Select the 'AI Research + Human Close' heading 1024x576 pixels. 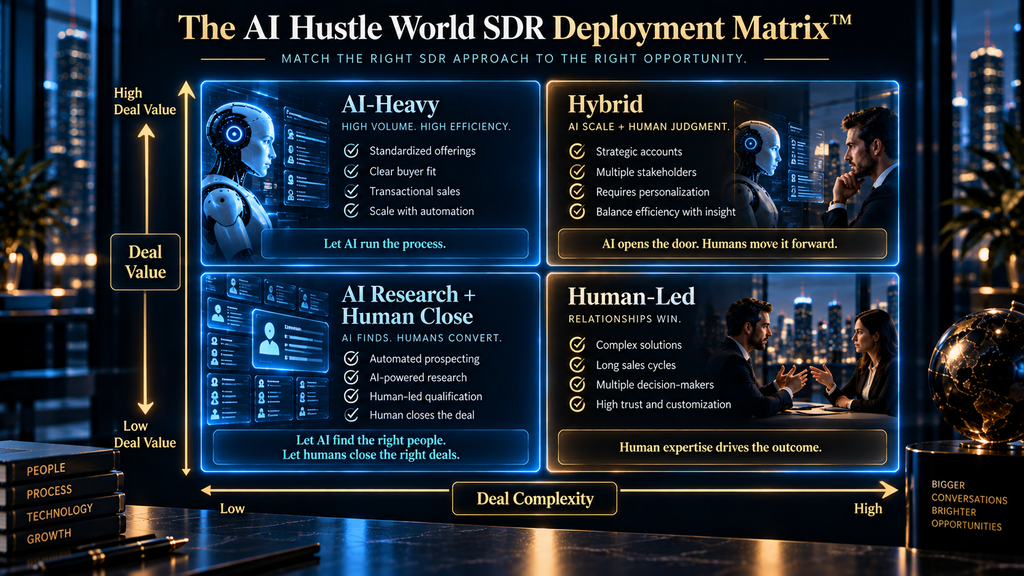(408, 305)
